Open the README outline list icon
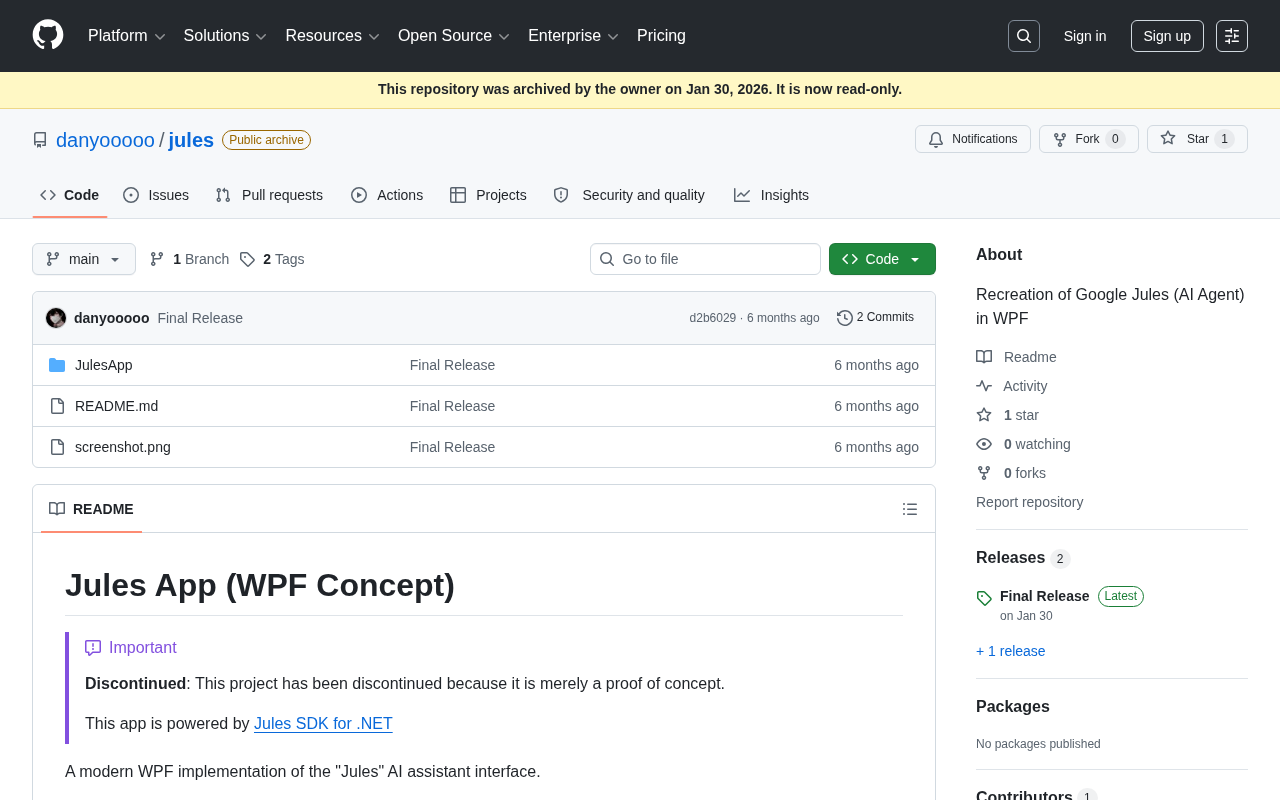Image resolution: width=1280 pixels, height=800 pixels. [910, 509]
